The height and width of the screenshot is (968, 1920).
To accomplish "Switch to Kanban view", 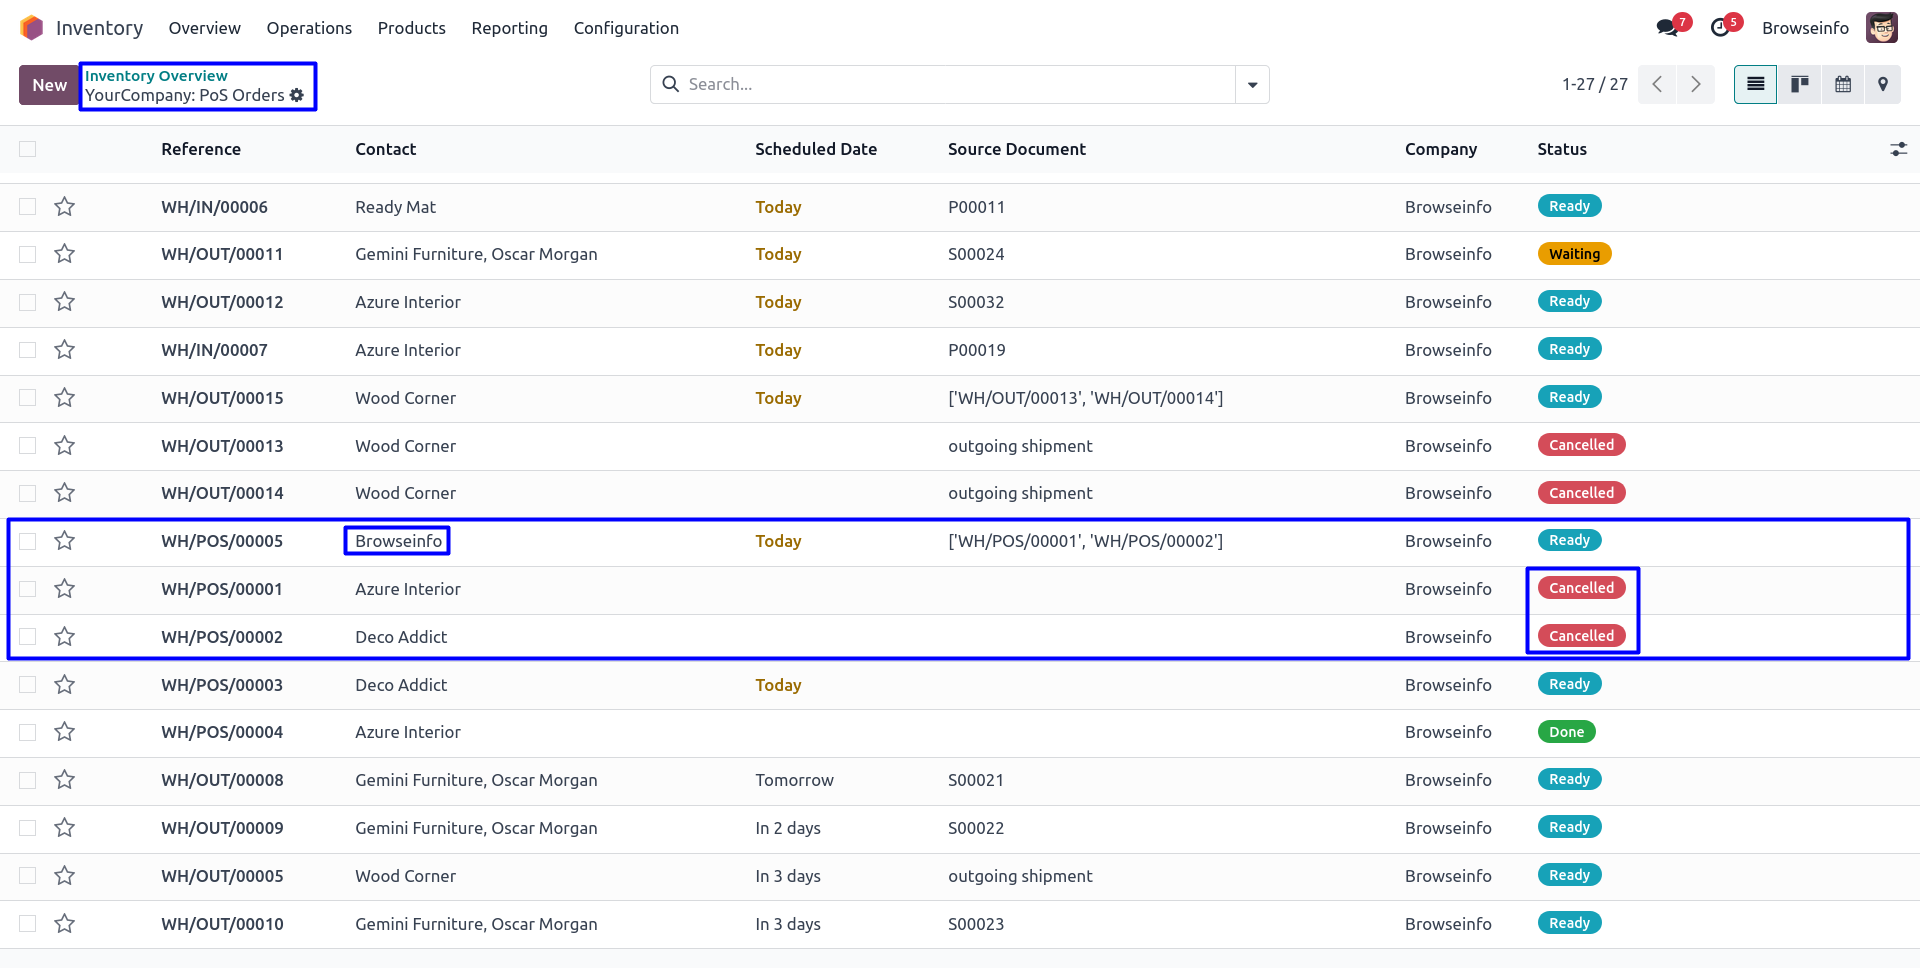I will tap(1799, 85).
